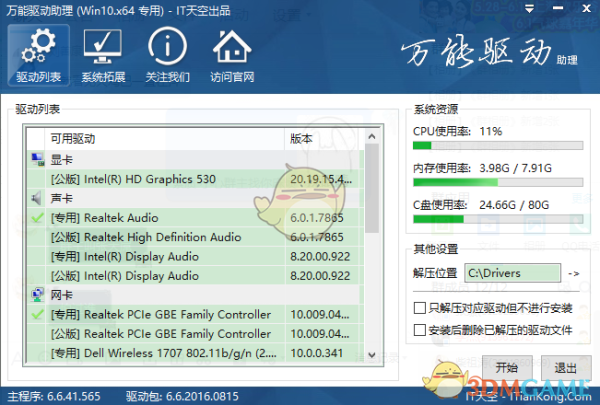This screenshot has width=600, height=405.
Task: Open the title bar dropdown menu arrow
Action: click(x=529, y=8)
